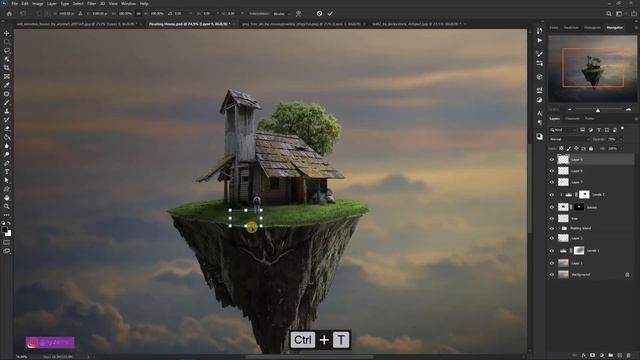Click the canvas vertical scrollbar
The width and height of the screenshot is (640, 360).
click(x=529, y=189)
